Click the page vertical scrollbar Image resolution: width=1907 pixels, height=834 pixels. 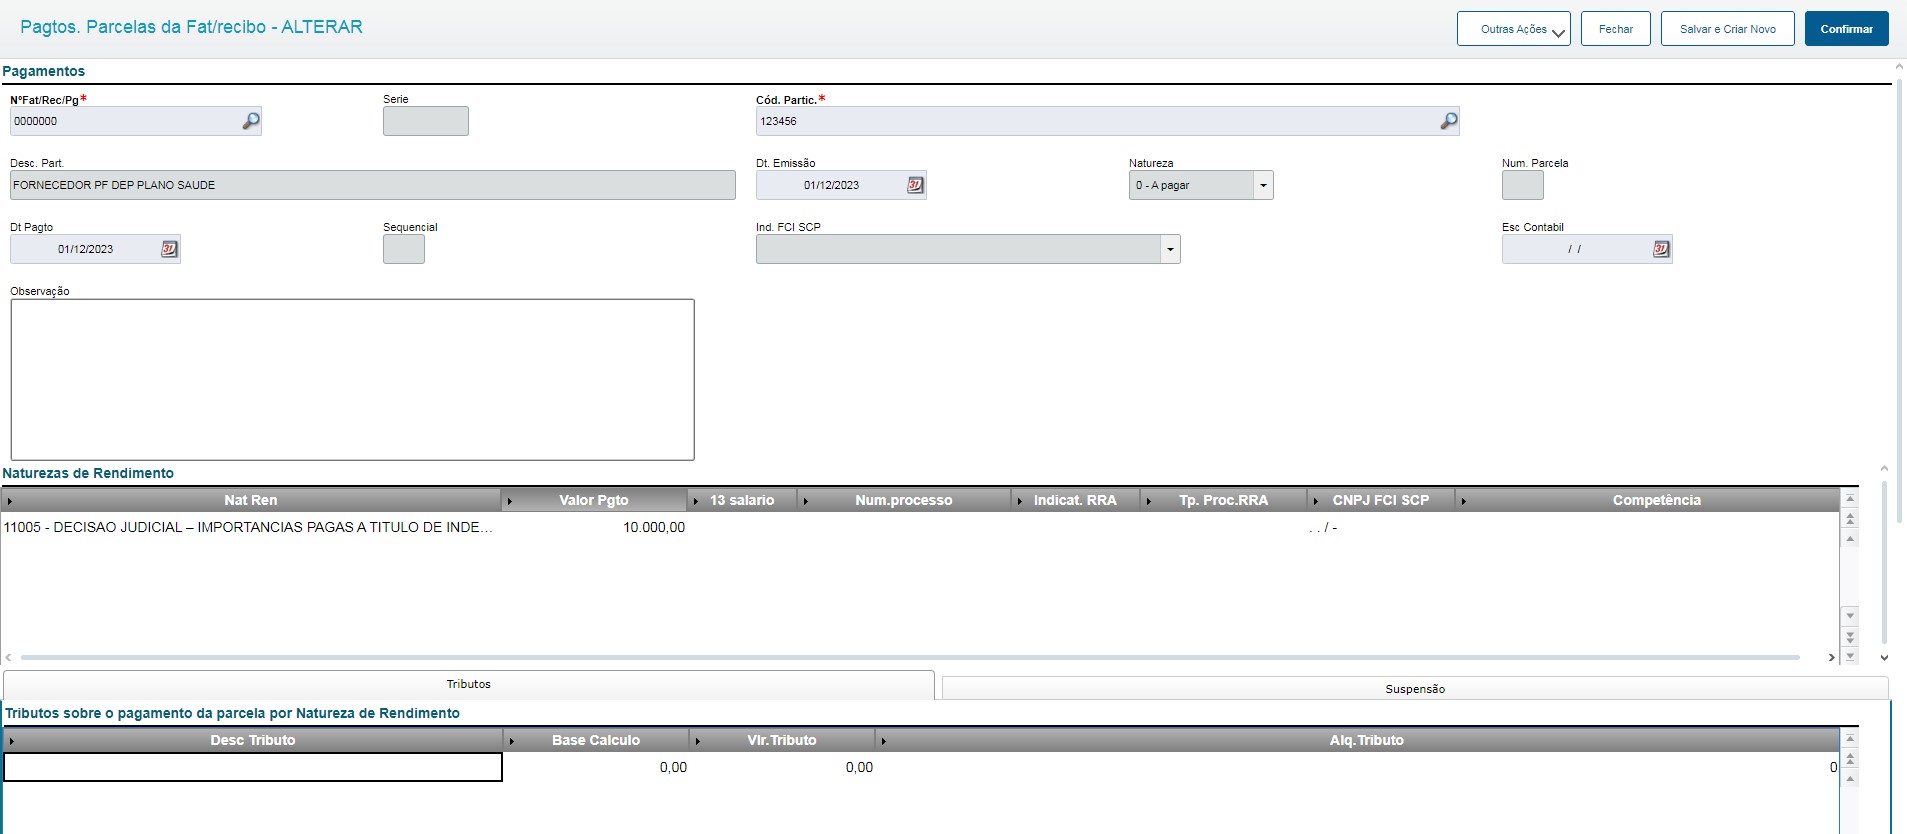tap(1899, 300)
